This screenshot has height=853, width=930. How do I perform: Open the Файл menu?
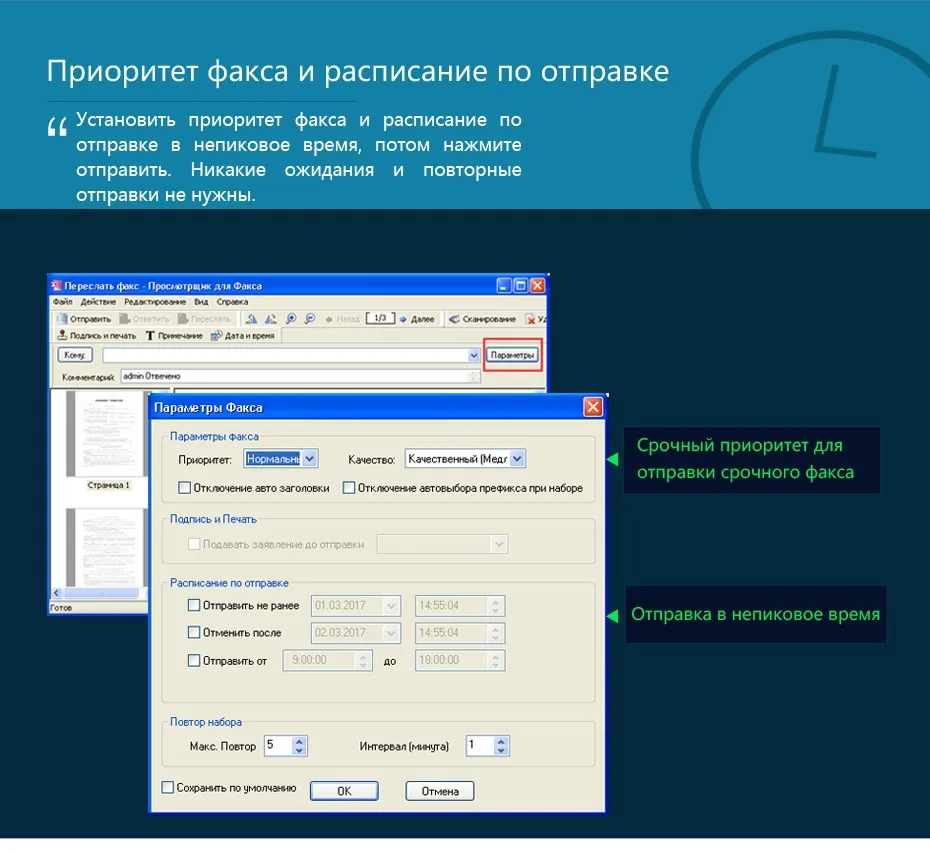click(62, 302)
